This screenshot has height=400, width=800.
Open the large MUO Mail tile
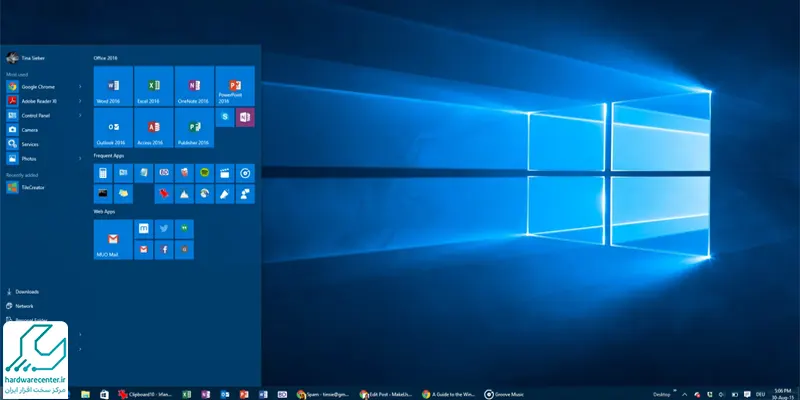[113, 239]
